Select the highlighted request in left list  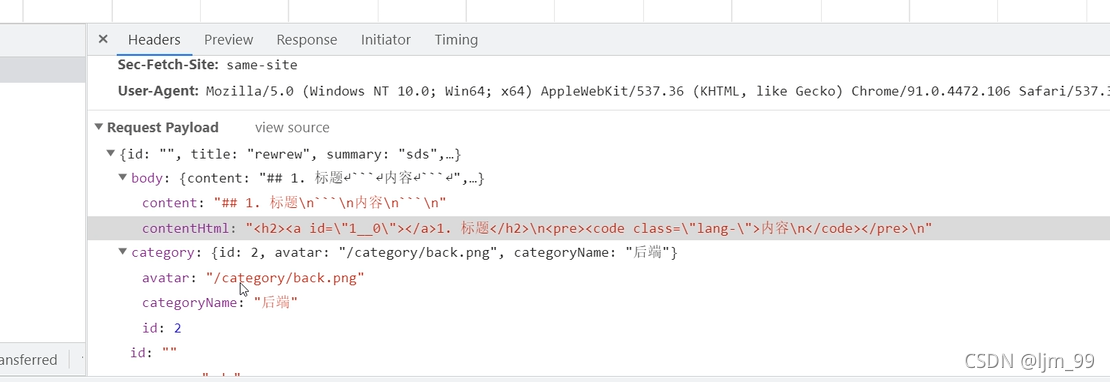[x=42, y=70]
